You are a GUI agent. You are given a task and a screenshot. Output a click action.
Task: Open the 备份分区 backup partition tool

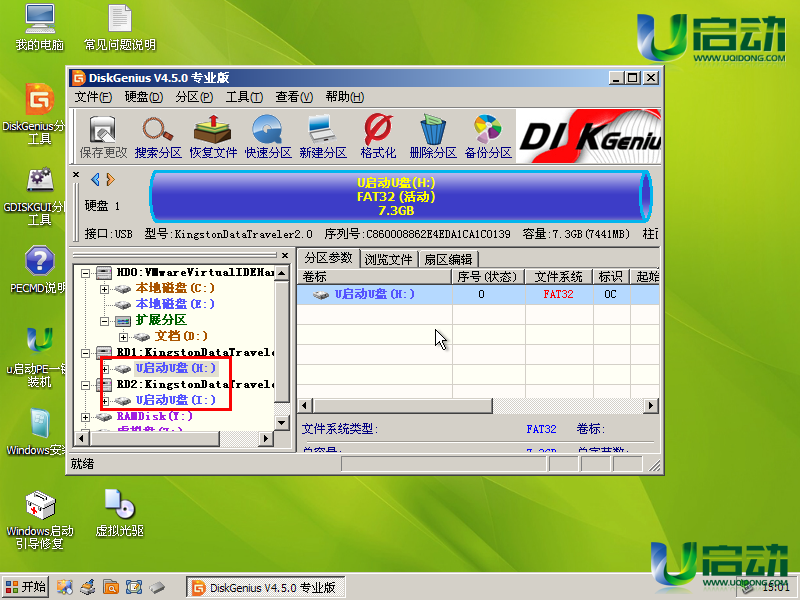486,136
